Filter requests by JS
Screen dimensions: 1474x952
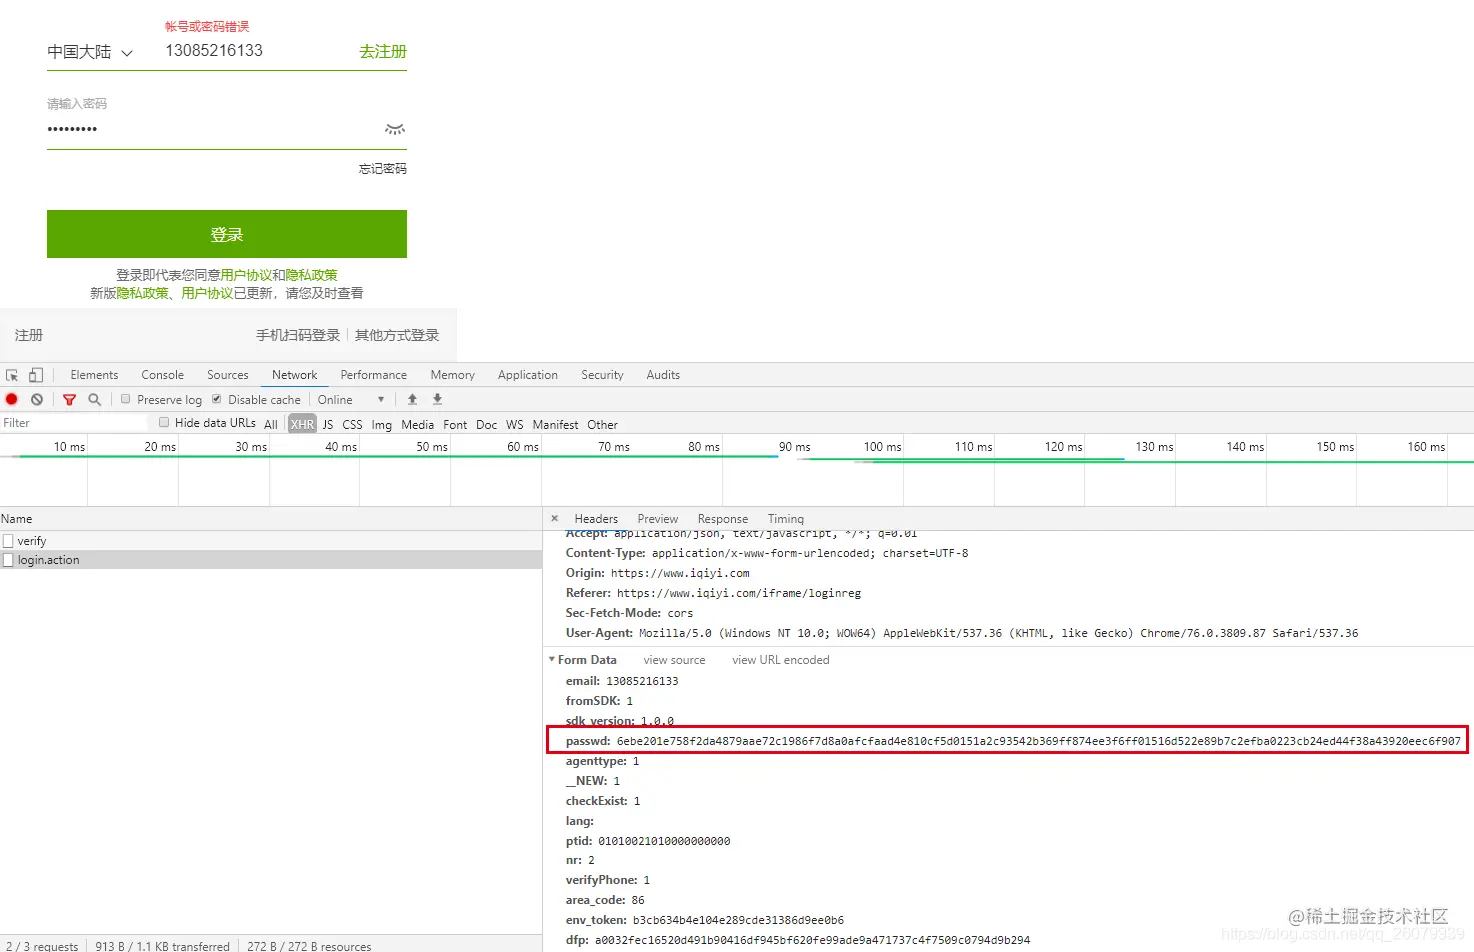tap(328, 424)
